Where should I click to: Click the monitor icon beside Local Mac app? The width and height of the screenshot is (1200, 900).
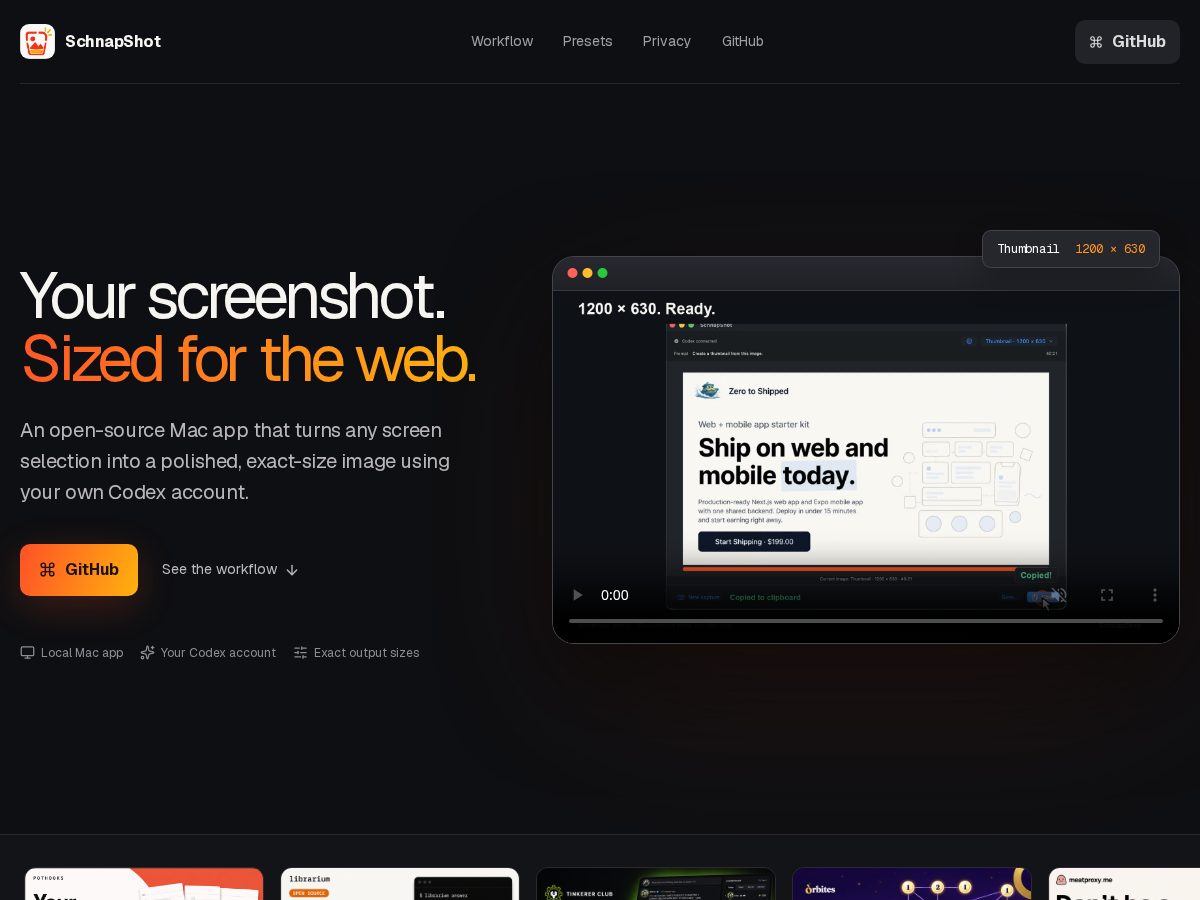28,653
